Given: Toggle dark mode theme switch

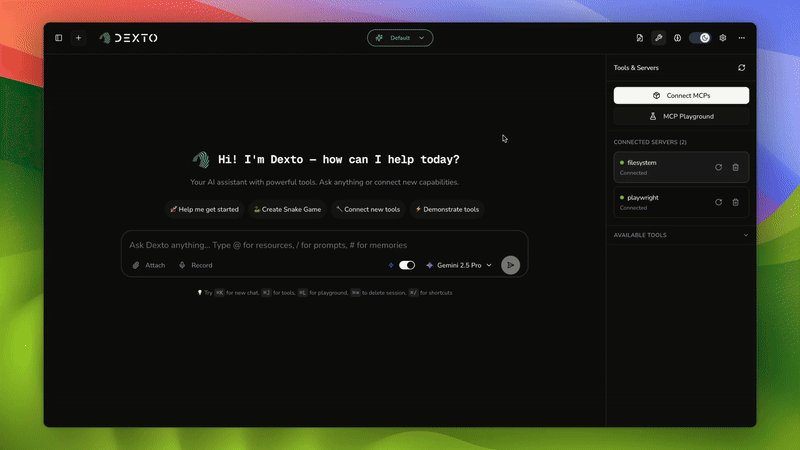Looking at the screenshot, I should point(700,38).
